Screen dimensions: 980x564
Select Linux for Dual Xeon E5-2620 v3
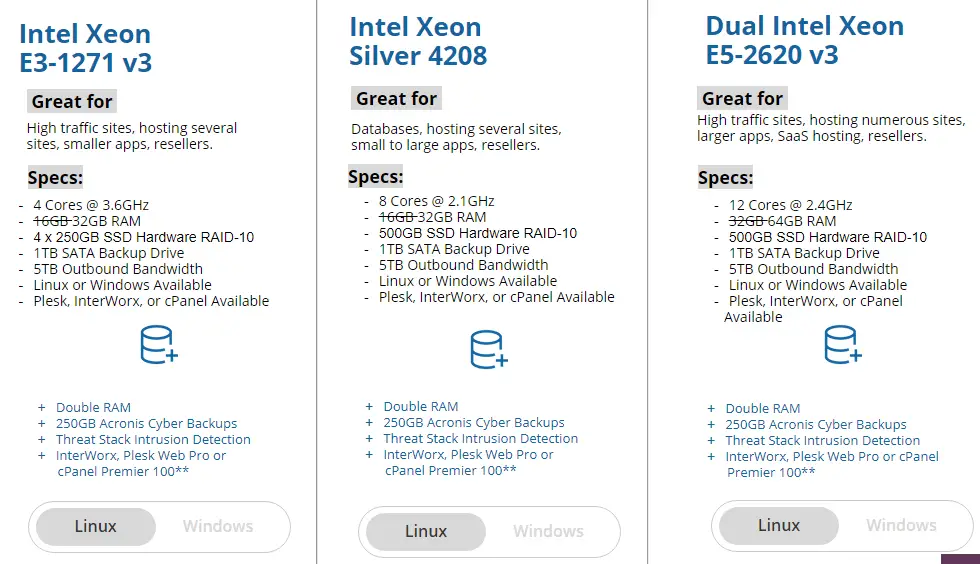click(x=779, y=525)
